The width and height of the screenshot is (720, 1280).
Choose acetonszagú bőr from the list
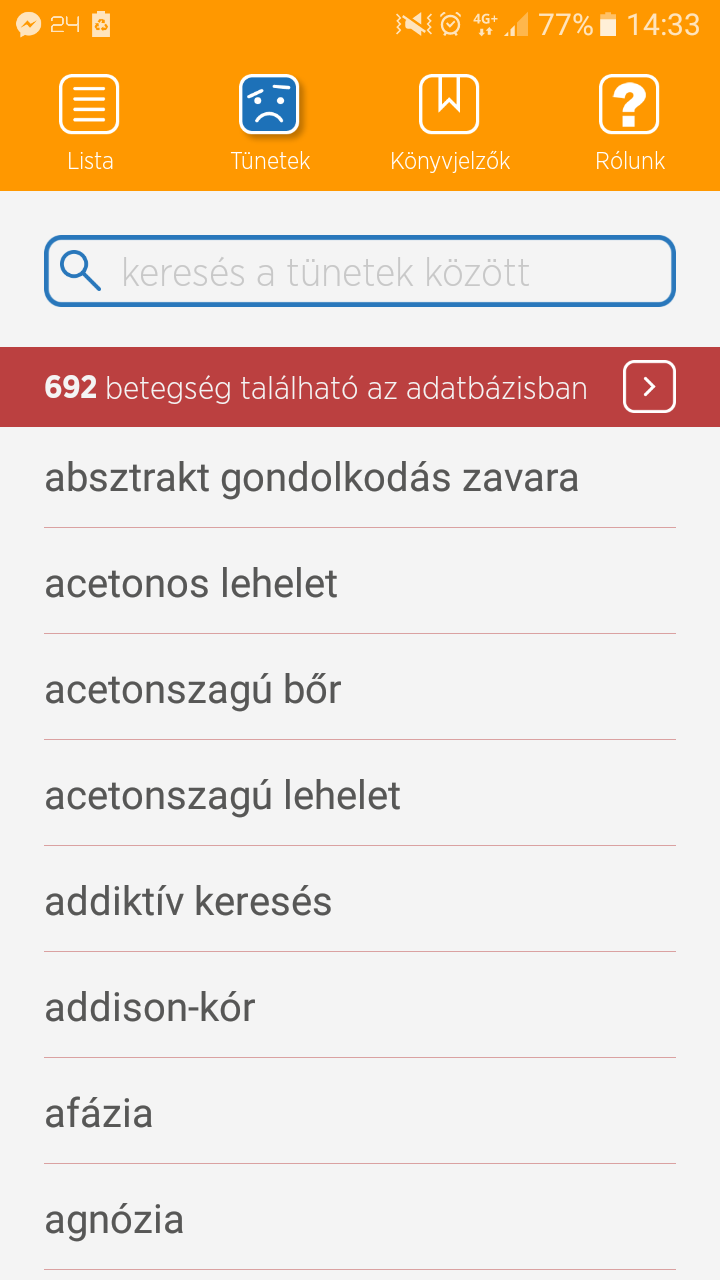194,690
